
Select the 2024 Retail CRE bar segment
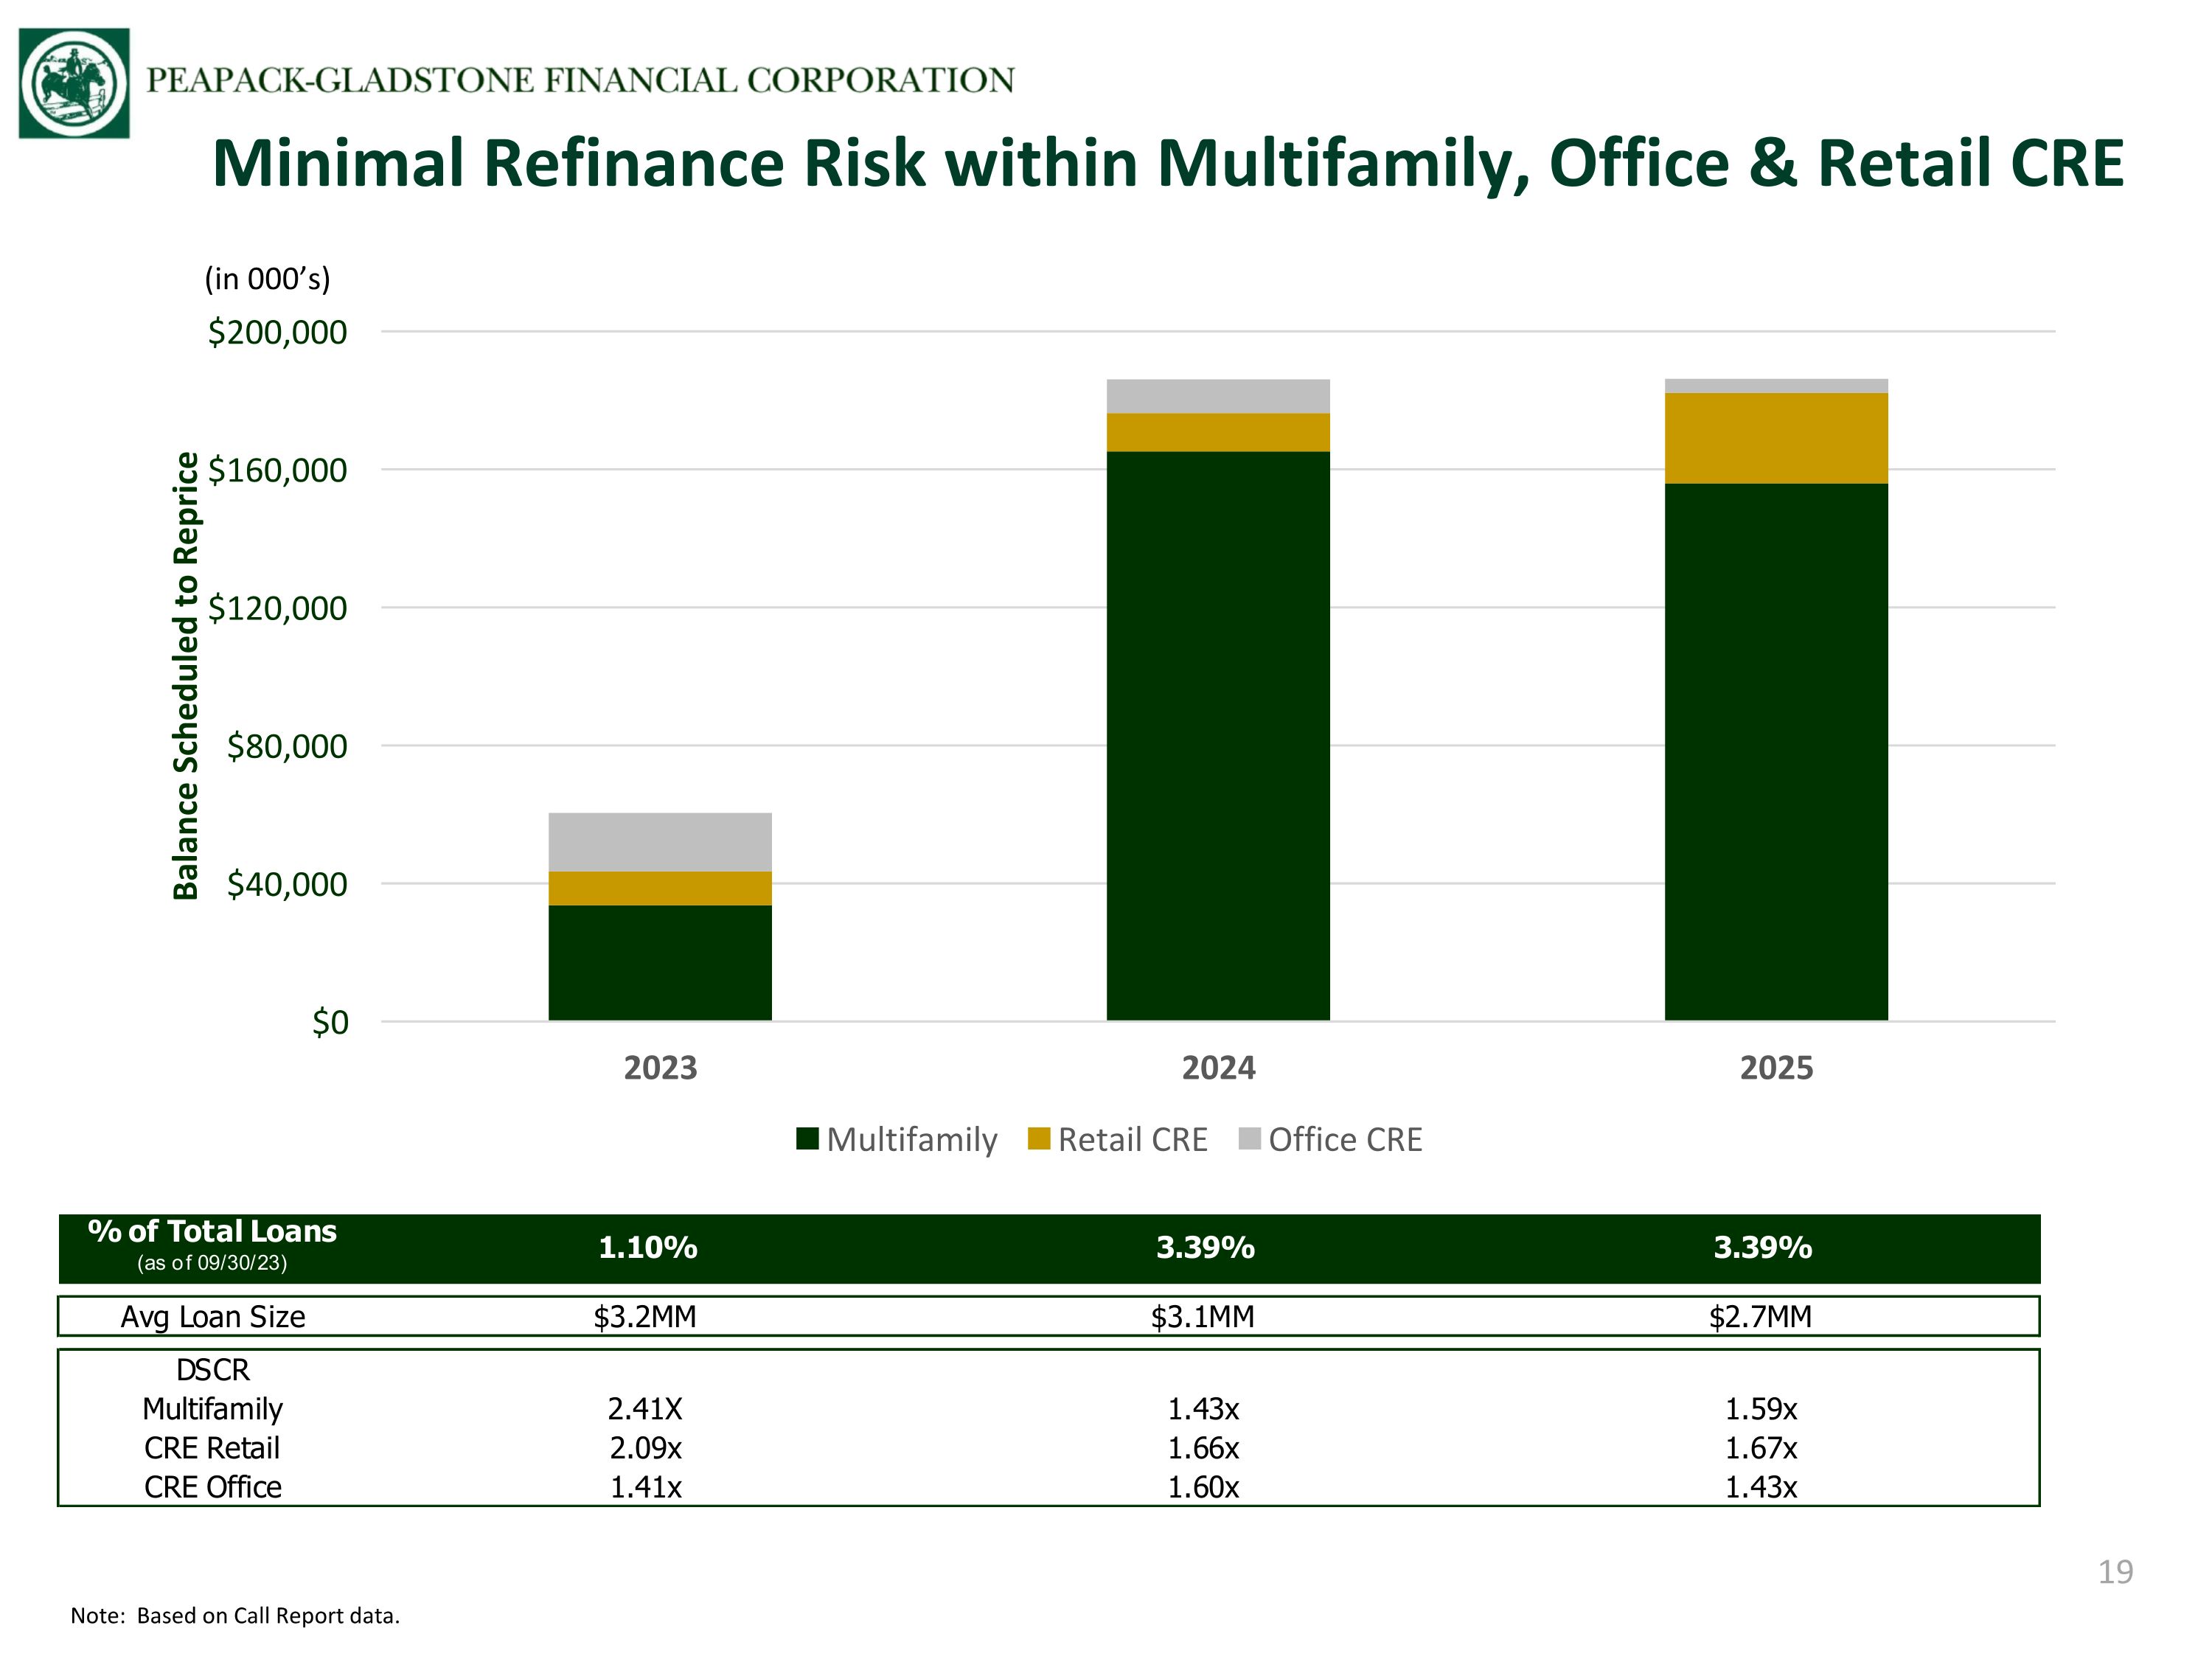click(x=1218, y=433)
